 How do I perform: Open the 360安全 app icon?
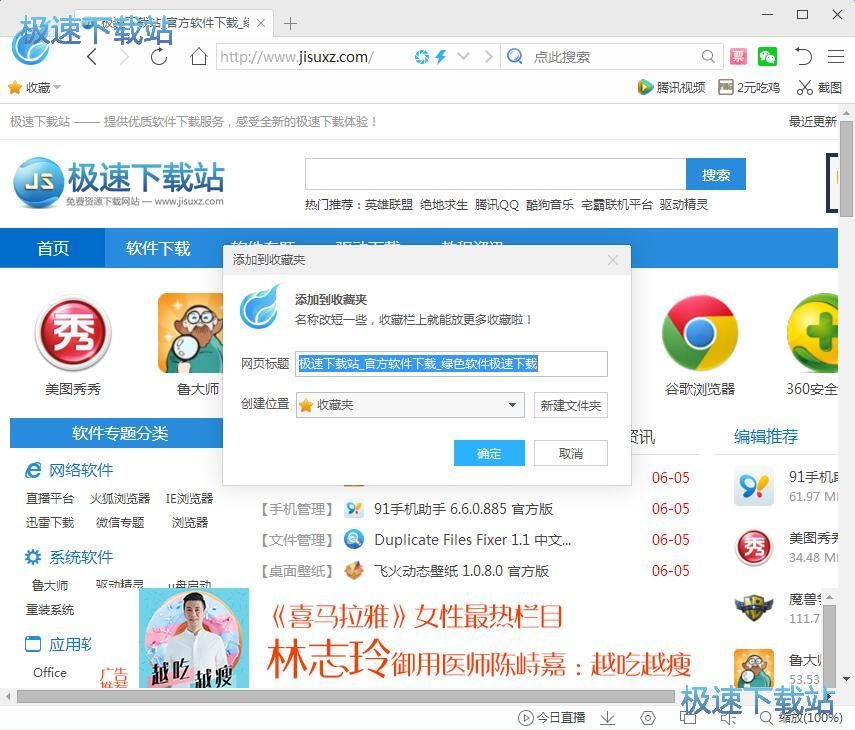pos(812,333)
